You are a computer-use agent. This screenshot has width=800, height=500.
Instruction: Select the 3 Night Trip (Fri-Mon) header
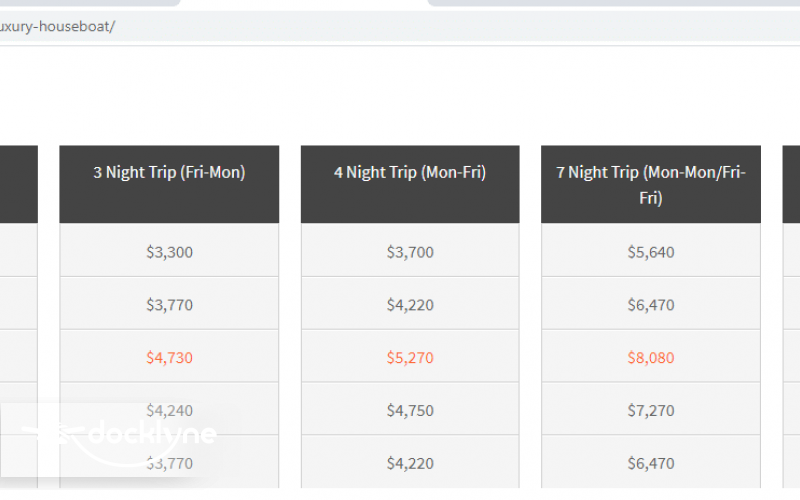point(169,172)
